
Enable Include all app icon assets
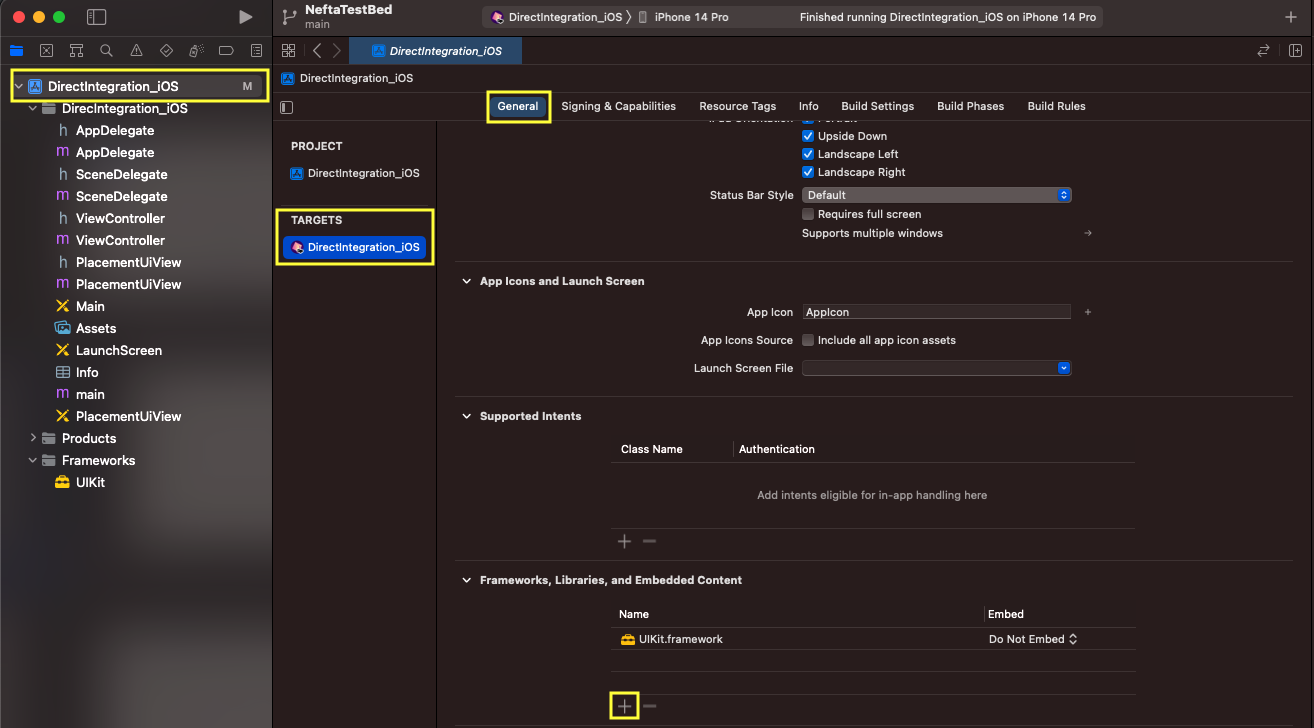coord(808,340)
